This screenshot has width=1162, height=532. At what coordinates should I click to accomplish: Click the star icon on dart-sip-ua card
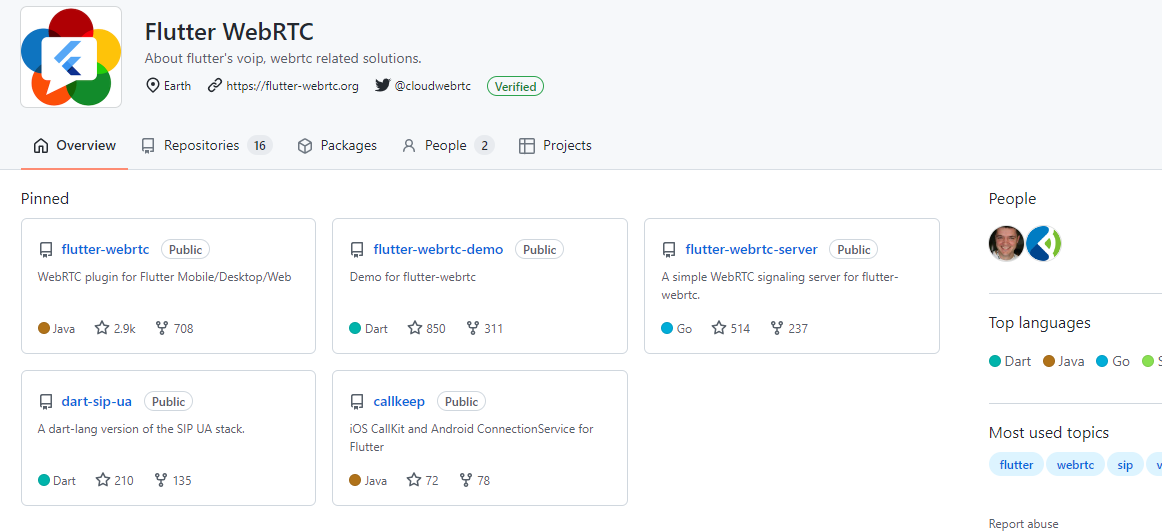tap(103, 480)
